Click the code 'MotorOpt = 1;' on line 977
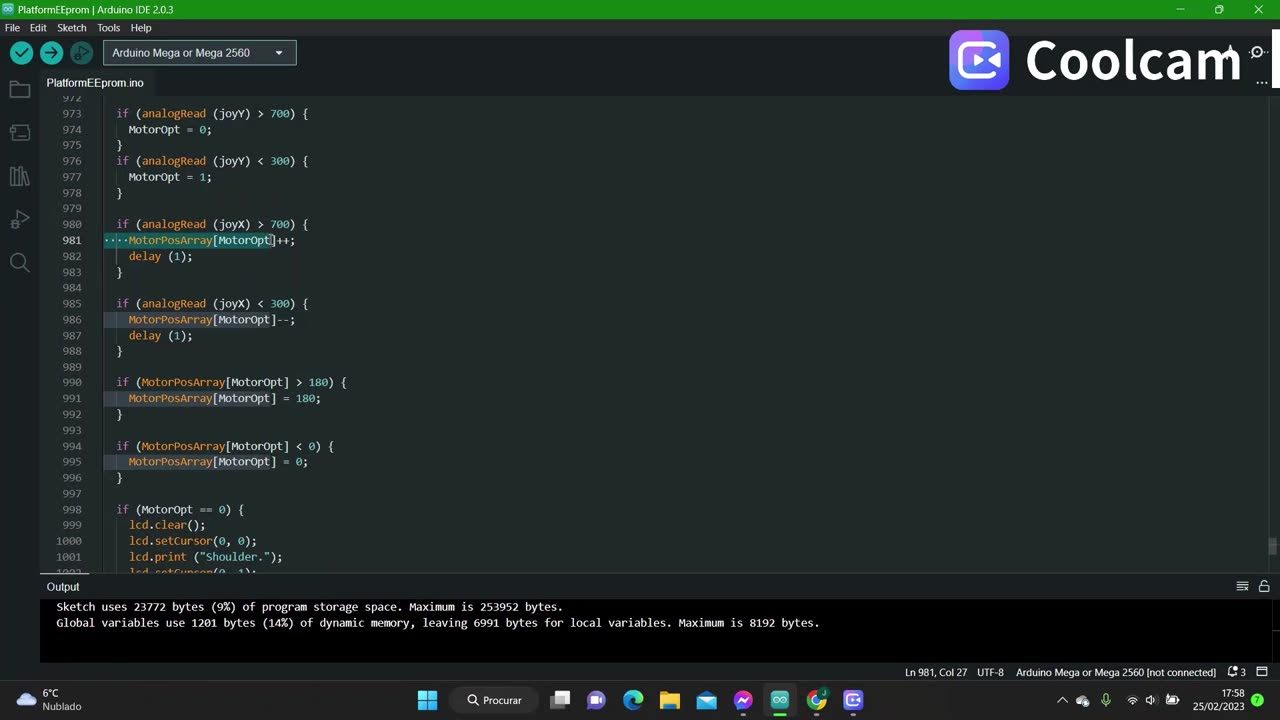This screenshot has width=1280, height=720. tap(170, 177)
